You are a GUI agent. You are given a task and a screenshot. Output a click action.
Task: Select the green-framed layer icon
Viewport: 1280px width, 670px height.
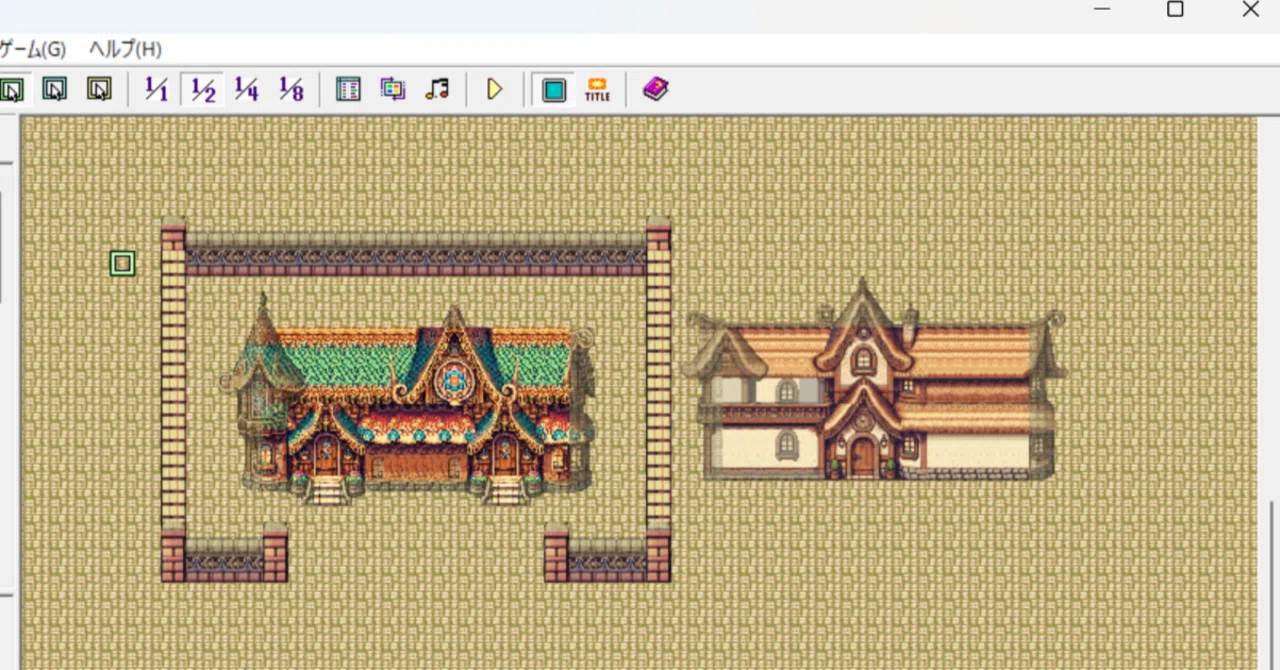(x=11, y=90)
